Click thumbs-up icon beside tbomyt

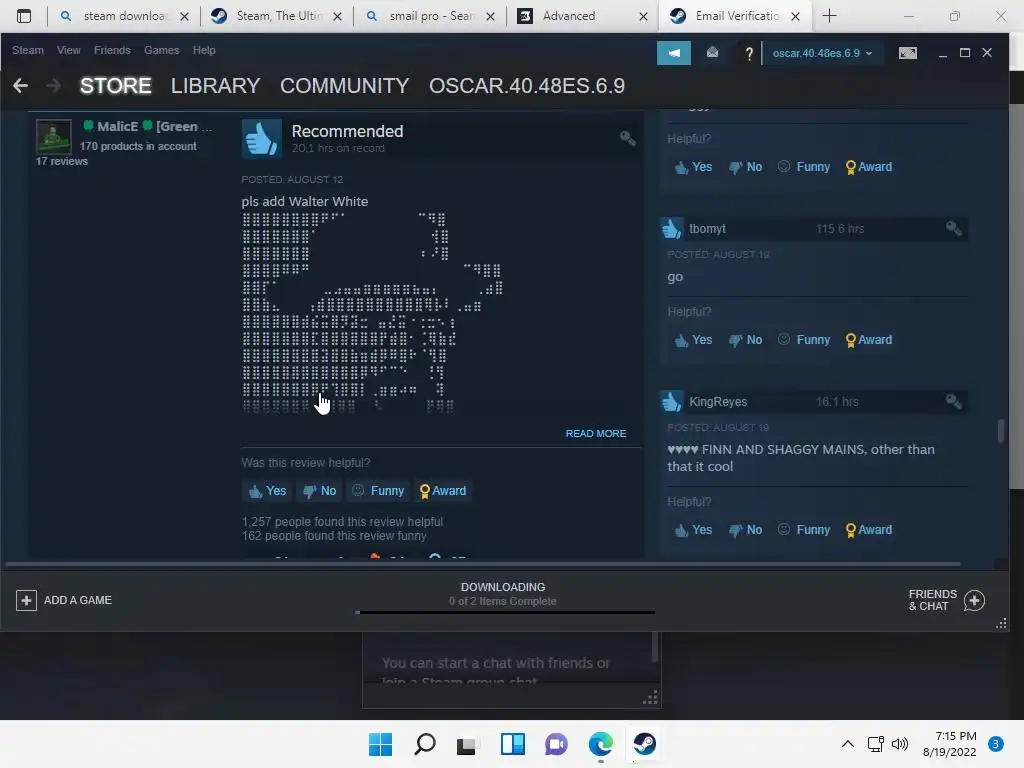click(x=672, y=229)
